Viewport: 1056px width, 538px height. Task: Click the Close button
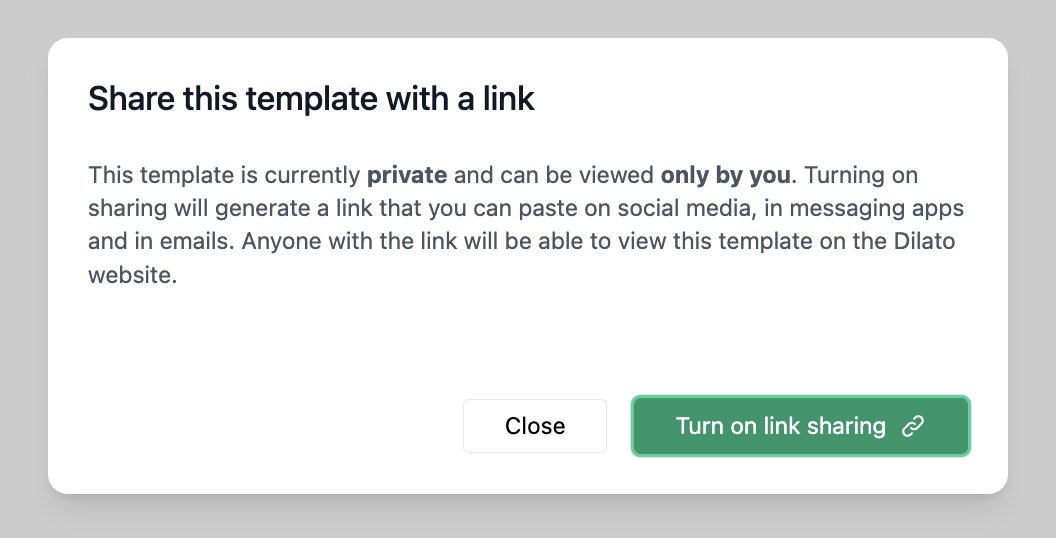[x=535, y=426]
